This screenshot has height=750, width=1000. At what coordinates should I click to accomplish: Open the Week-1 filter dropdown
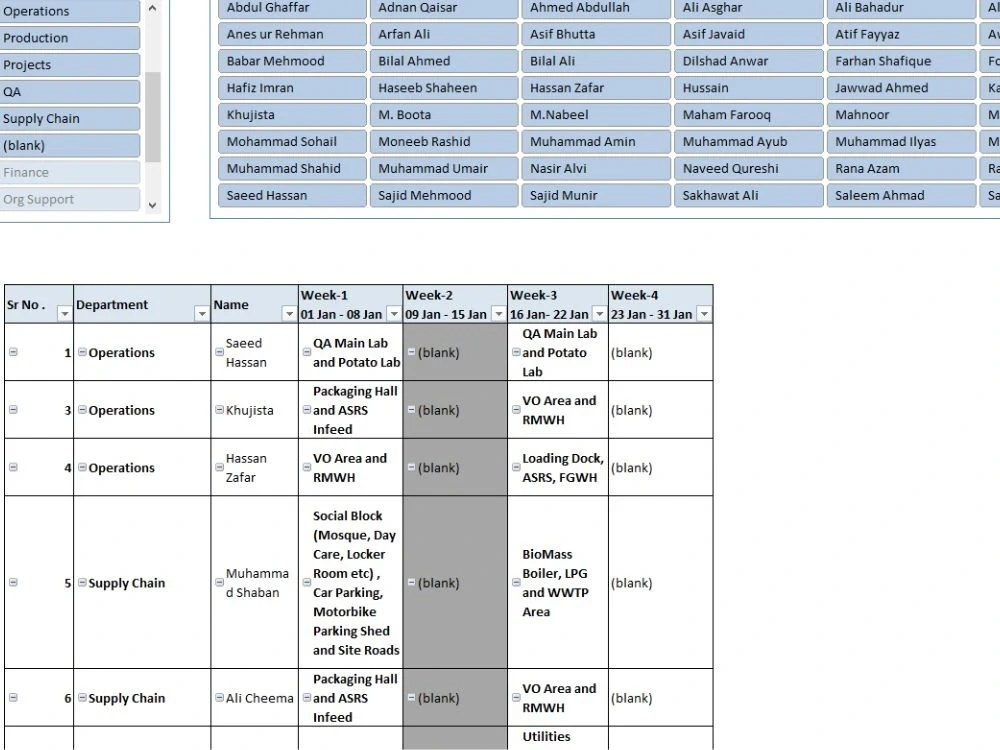[394, 314]
